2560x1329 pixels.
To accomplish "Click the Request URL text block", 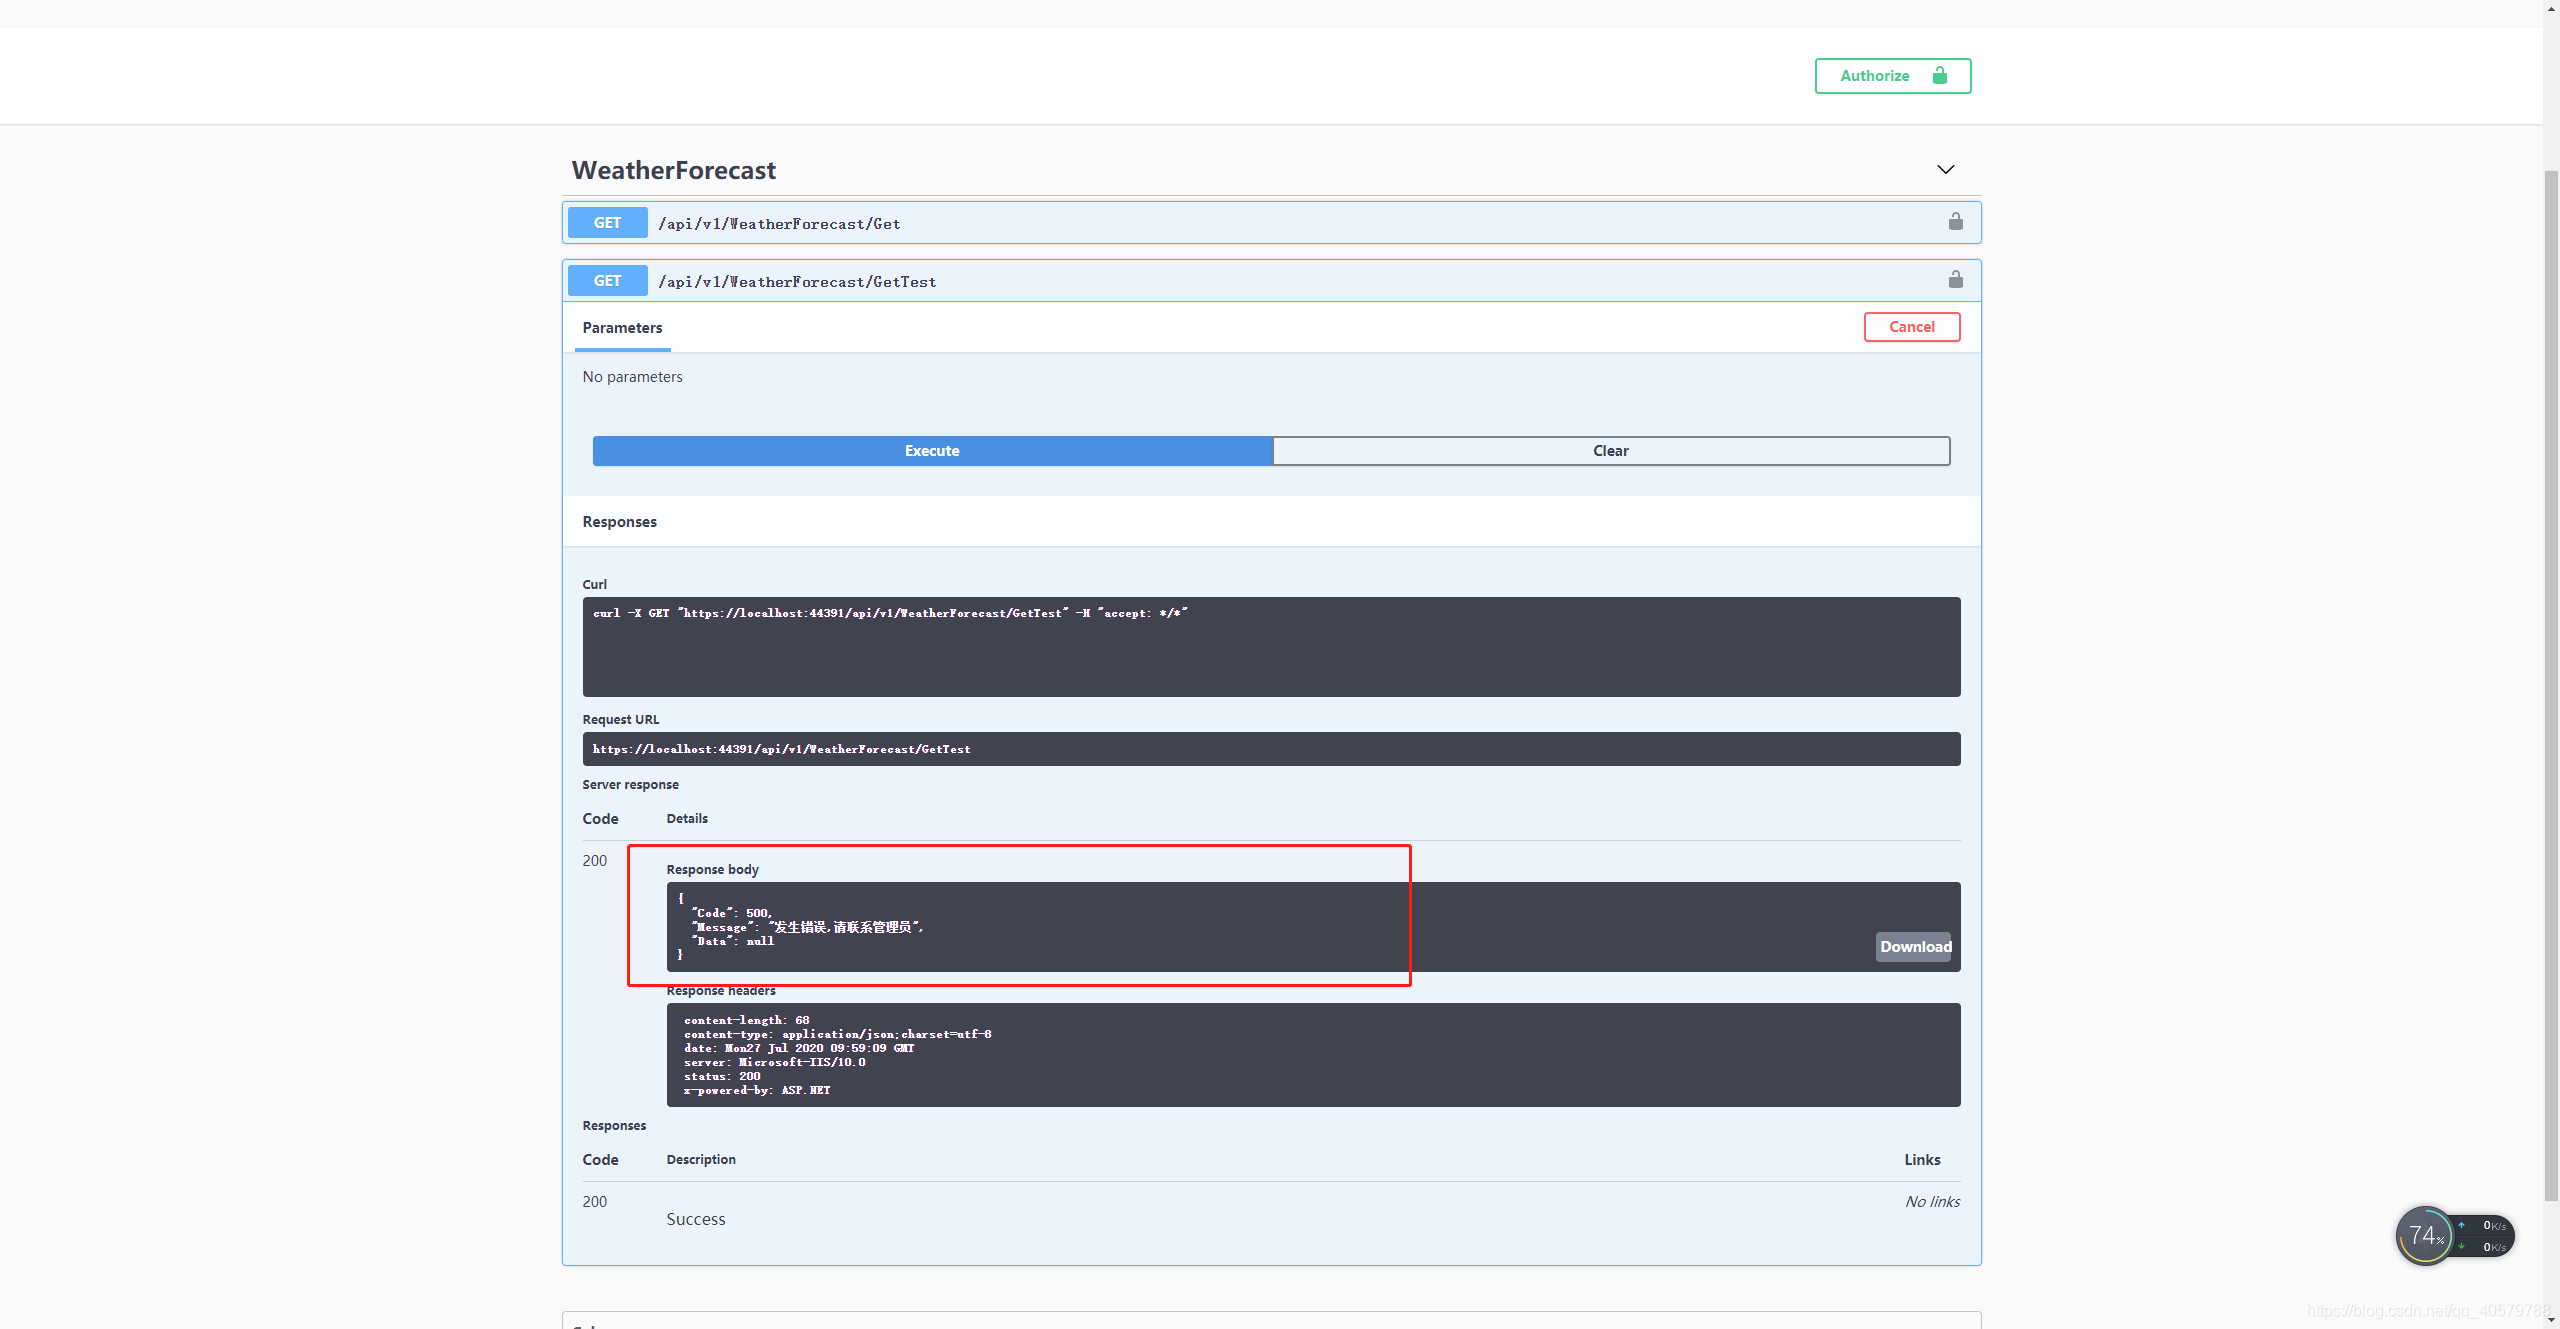I will 1270,749.
